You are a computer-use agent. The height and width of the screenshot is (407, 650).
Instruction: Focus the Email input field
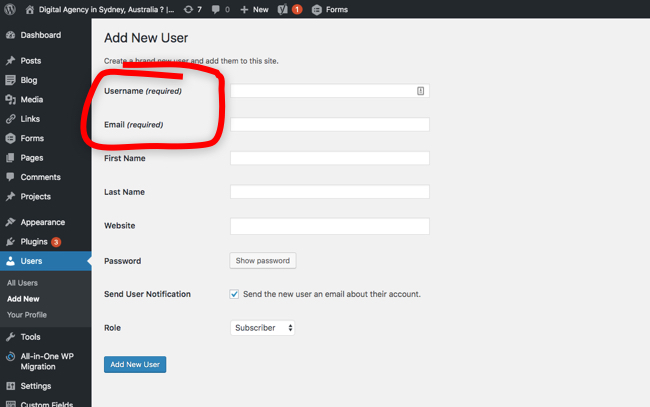(330, 124)
